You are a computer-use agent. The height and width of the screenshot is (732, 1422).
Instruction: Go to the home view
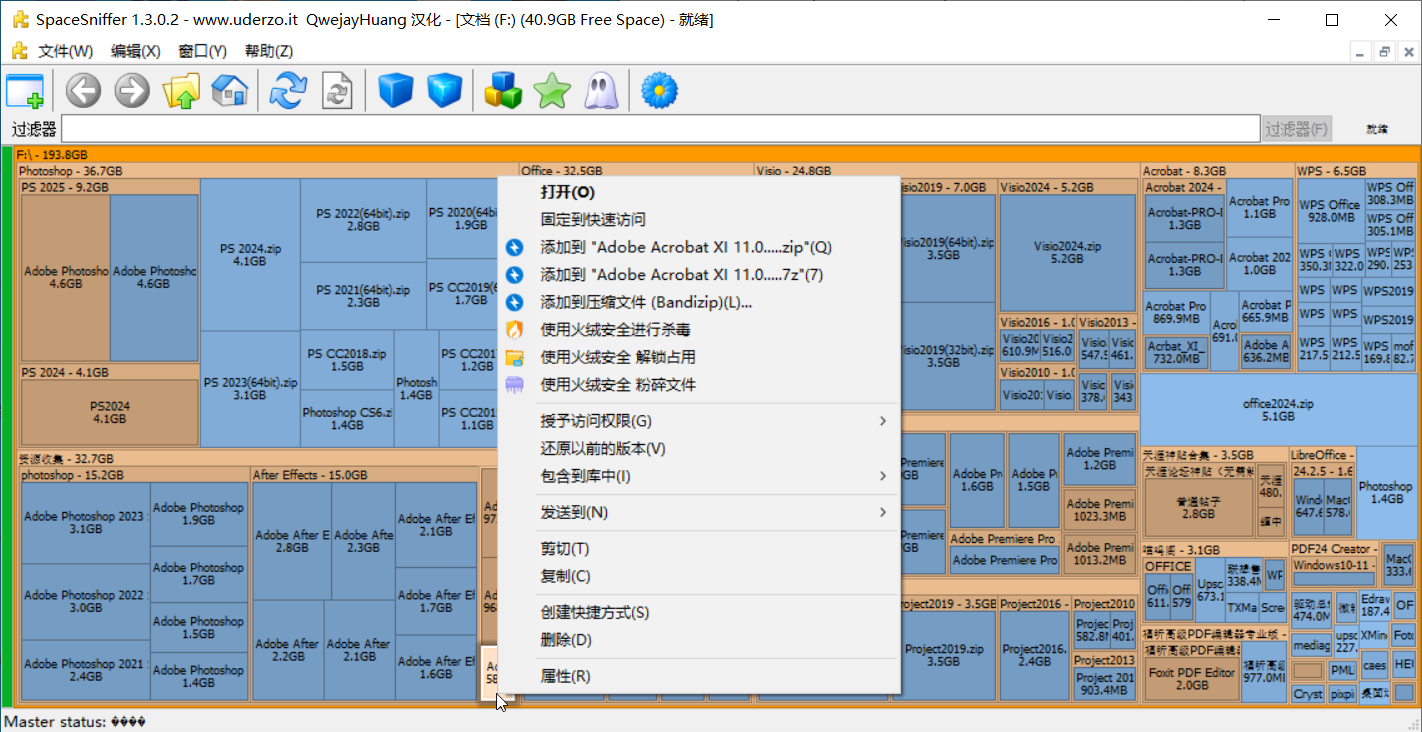coord(229,91)
